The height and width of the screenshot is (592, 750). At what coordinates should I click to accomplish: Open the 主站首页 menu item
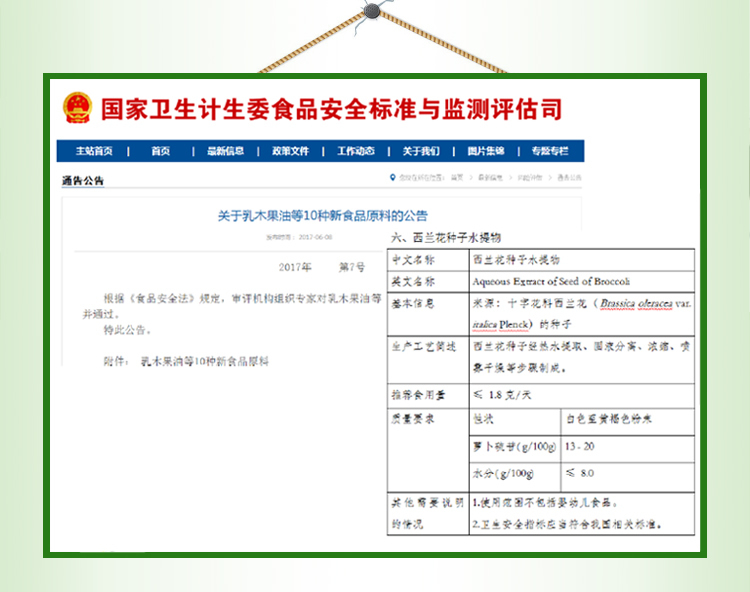[x=94, y=151]
